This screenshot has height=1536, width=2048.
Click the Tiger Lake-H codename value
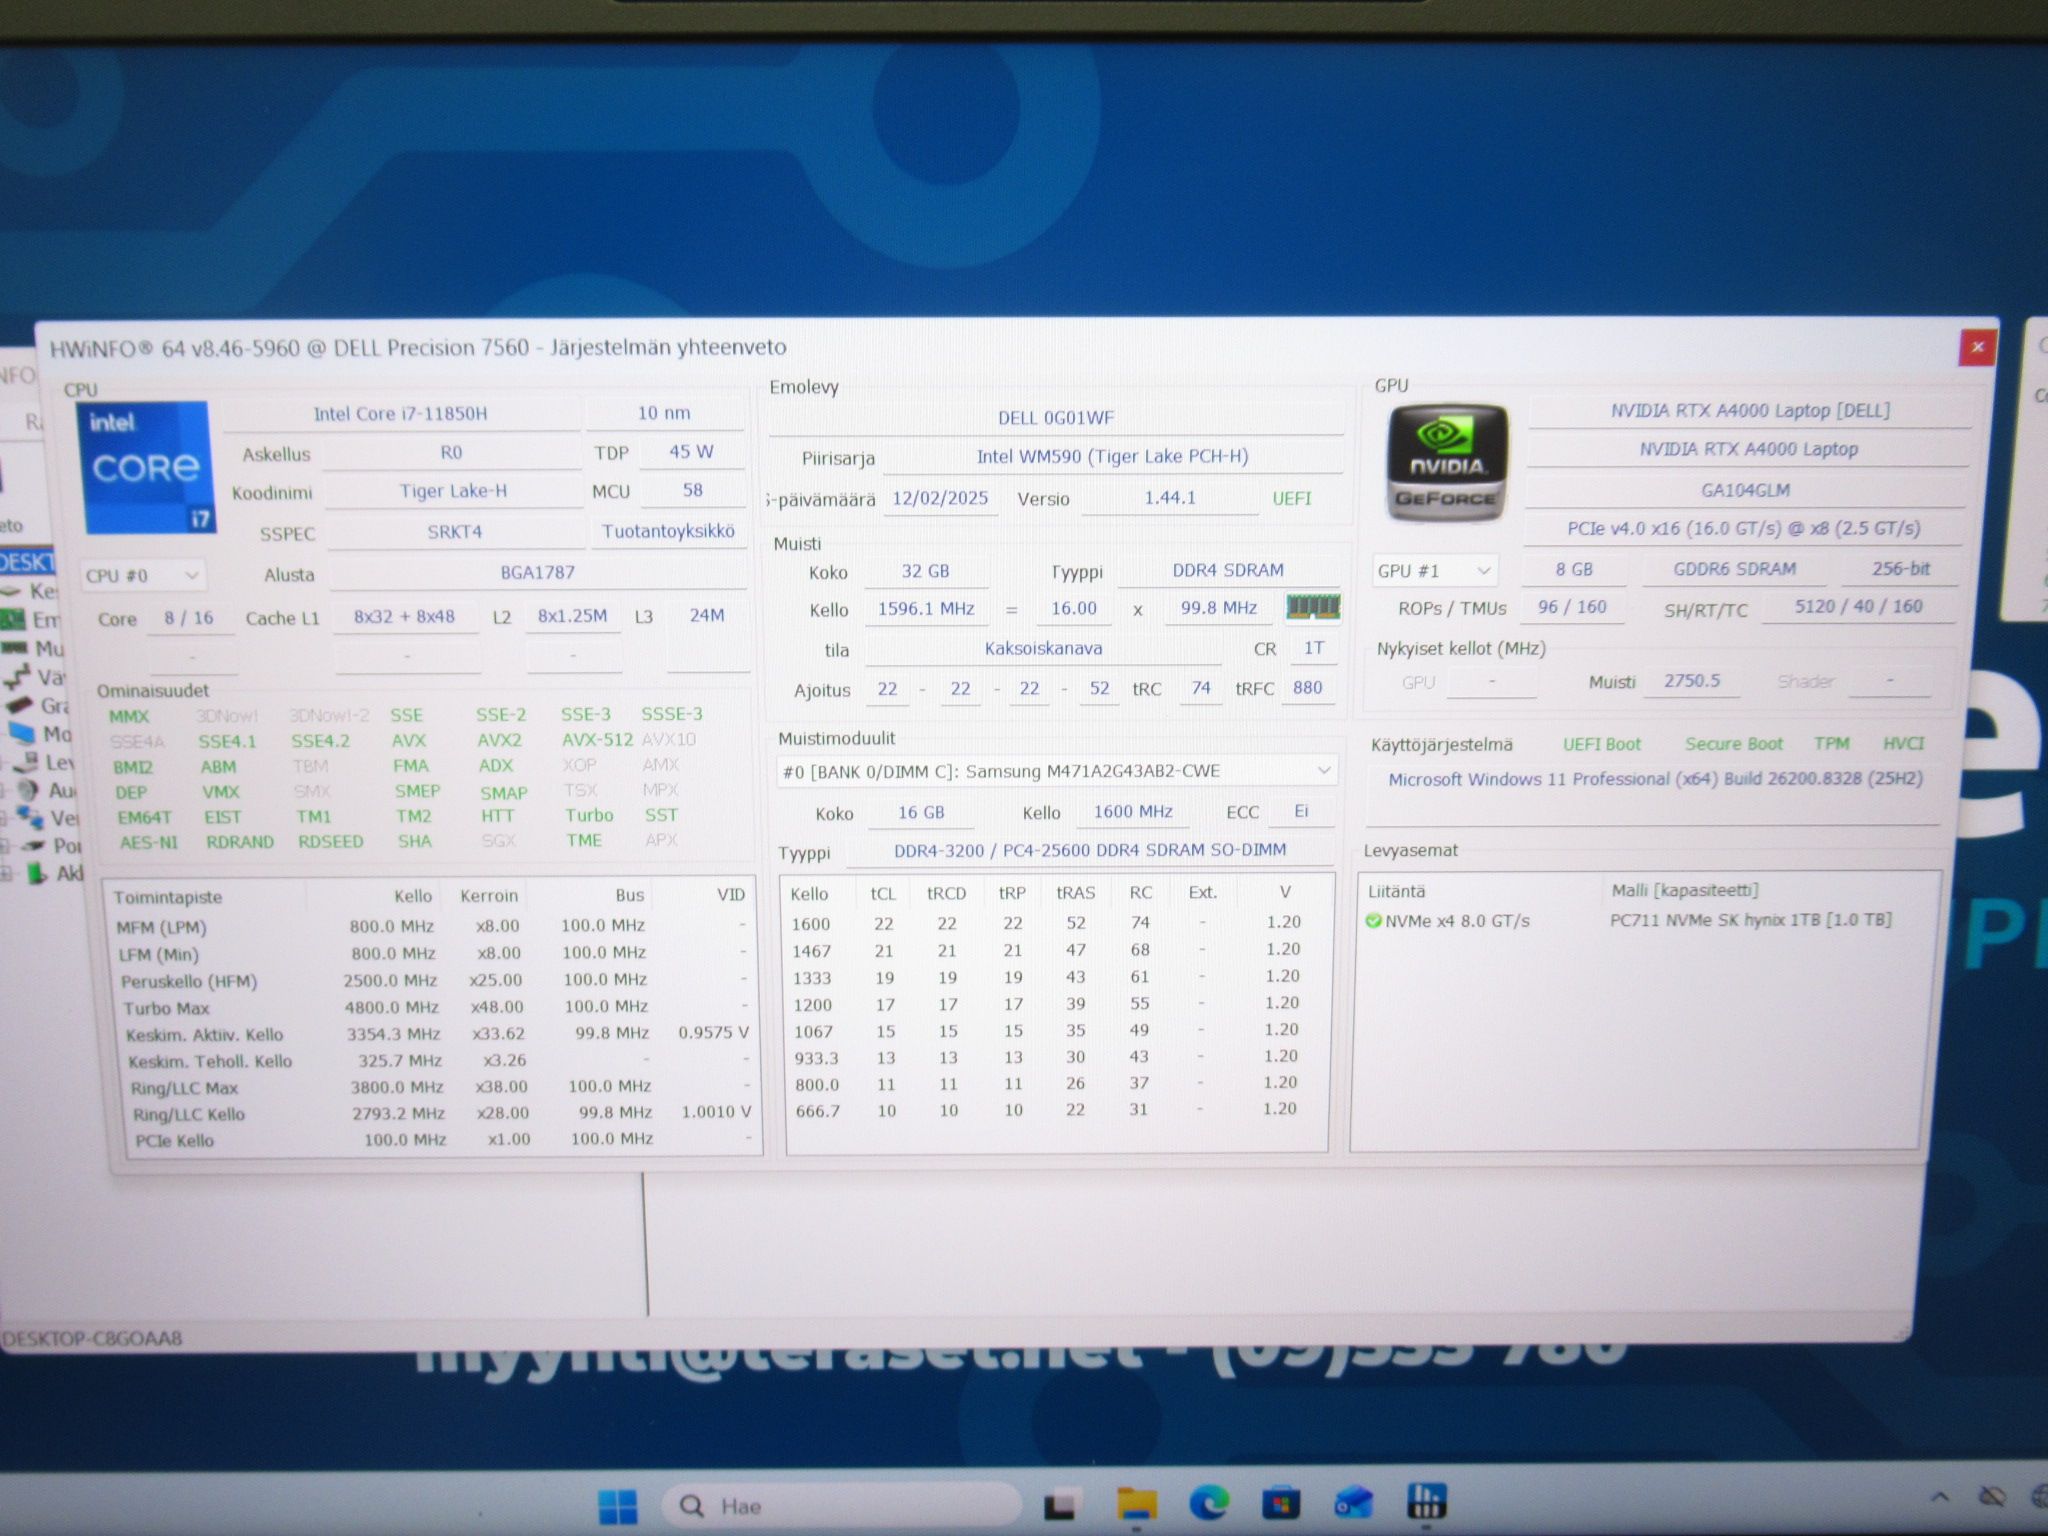453,492
